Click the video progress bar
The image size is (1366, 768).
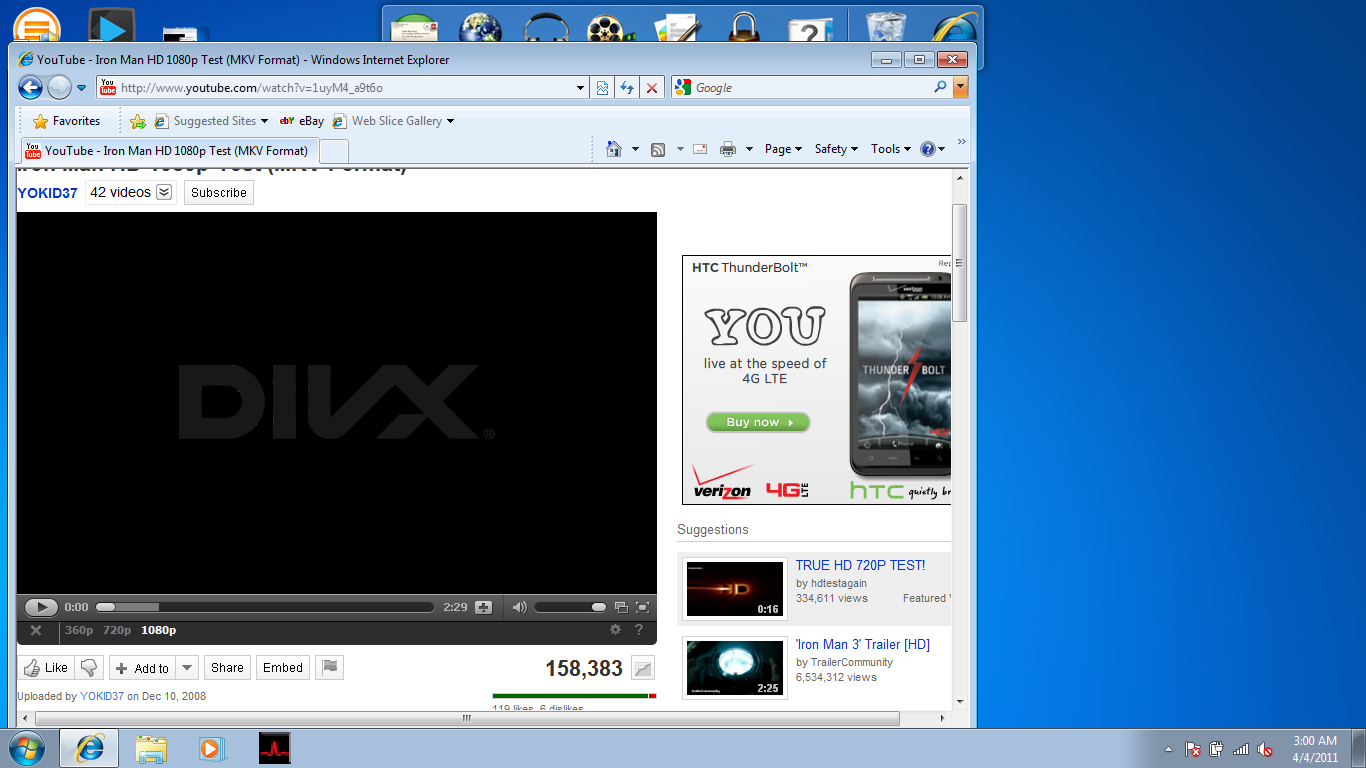pos(265,607)
